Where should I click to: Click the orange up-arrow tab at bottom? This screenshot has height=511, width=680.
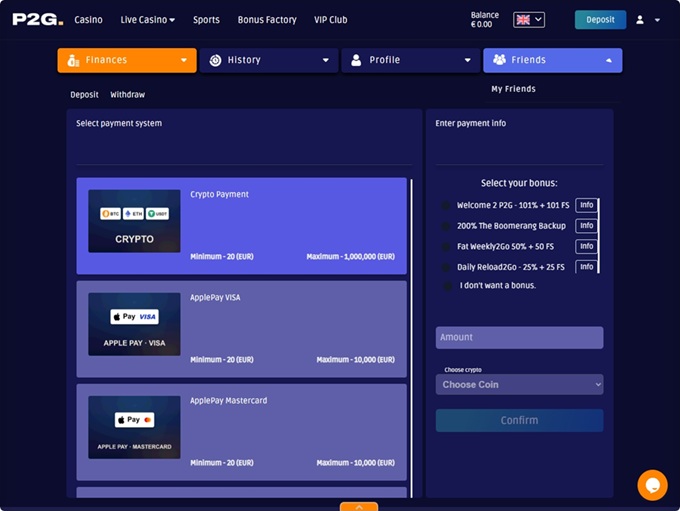point(359,507)
